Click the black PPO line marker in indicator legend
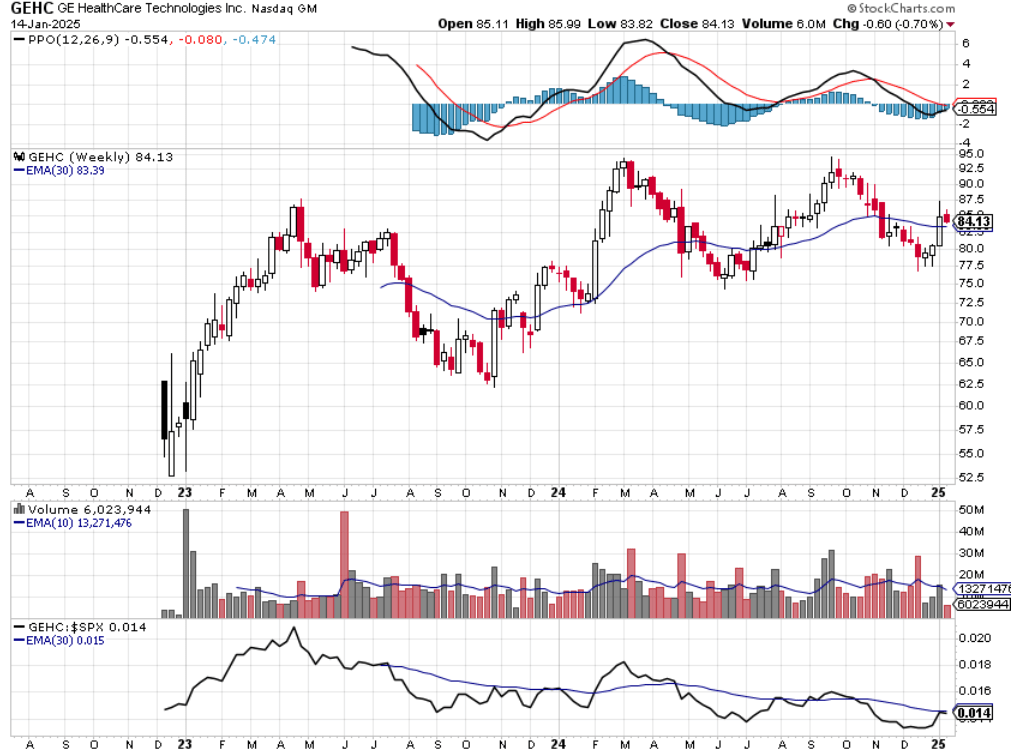The width and height of the screenshot is (1017, 753). [18, 43]
